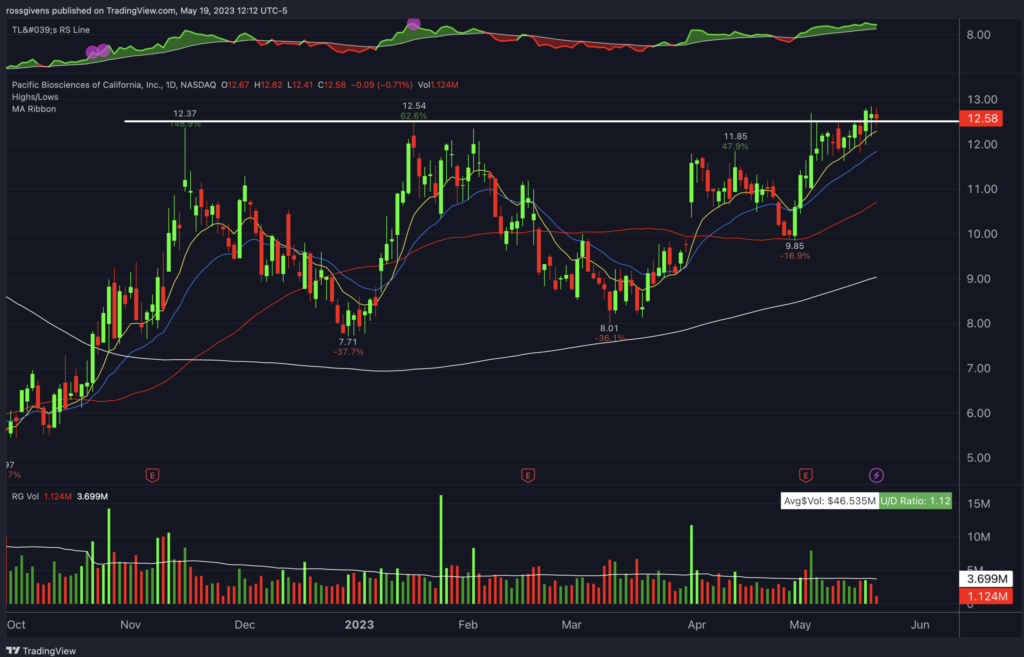Click the 8.01 low label in March
Screen dimensions: 1024x657
[x=609, y=328]
